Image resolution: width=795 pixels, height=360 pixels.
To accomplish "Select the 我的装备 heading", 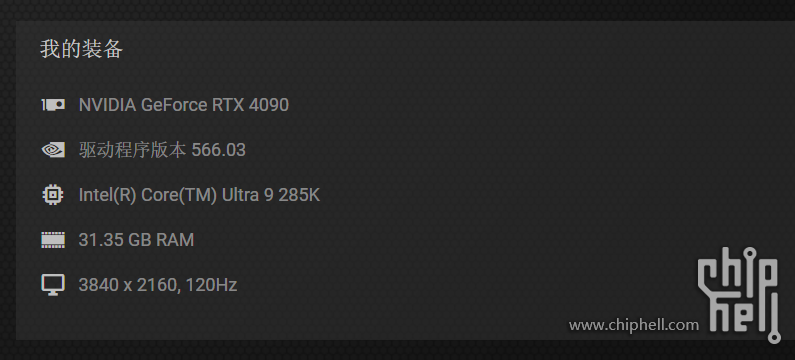I will tap(81, 49).
